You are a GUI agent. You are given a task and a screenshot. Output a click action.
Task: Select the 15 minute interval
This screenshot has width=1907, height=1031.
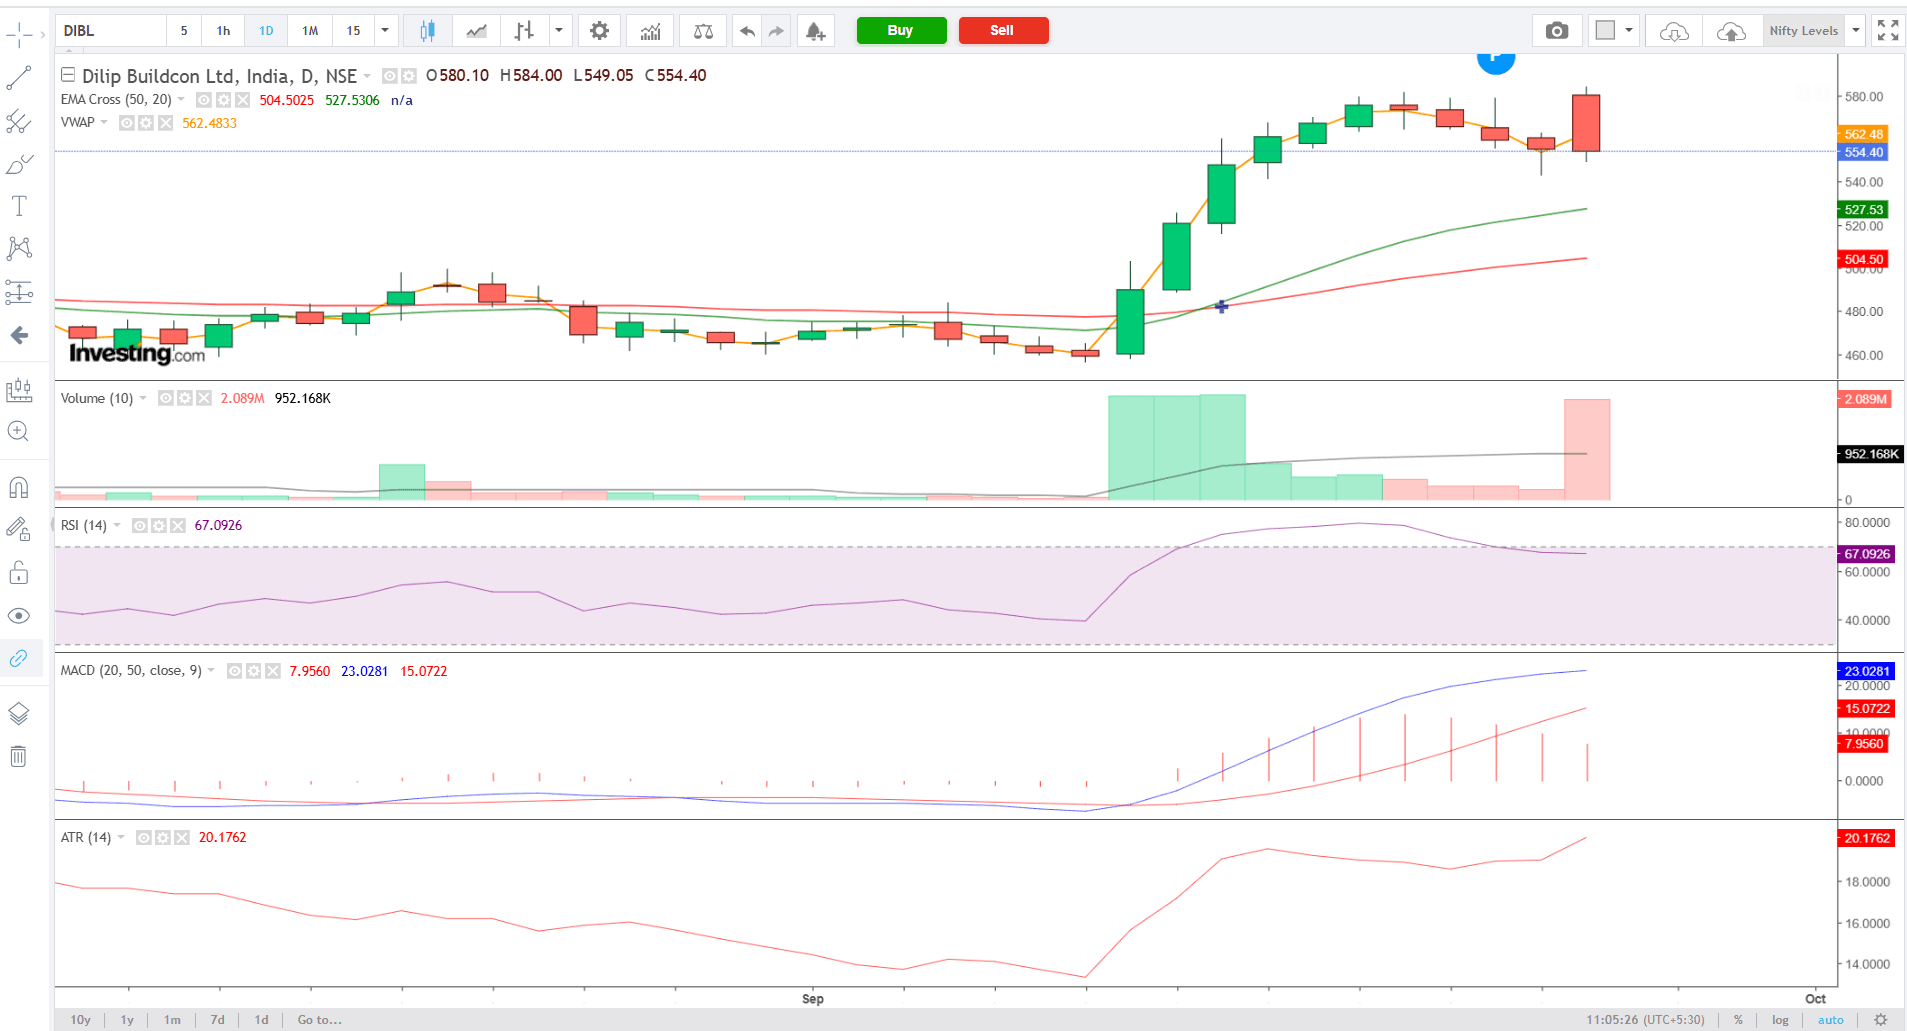point(354,31)
